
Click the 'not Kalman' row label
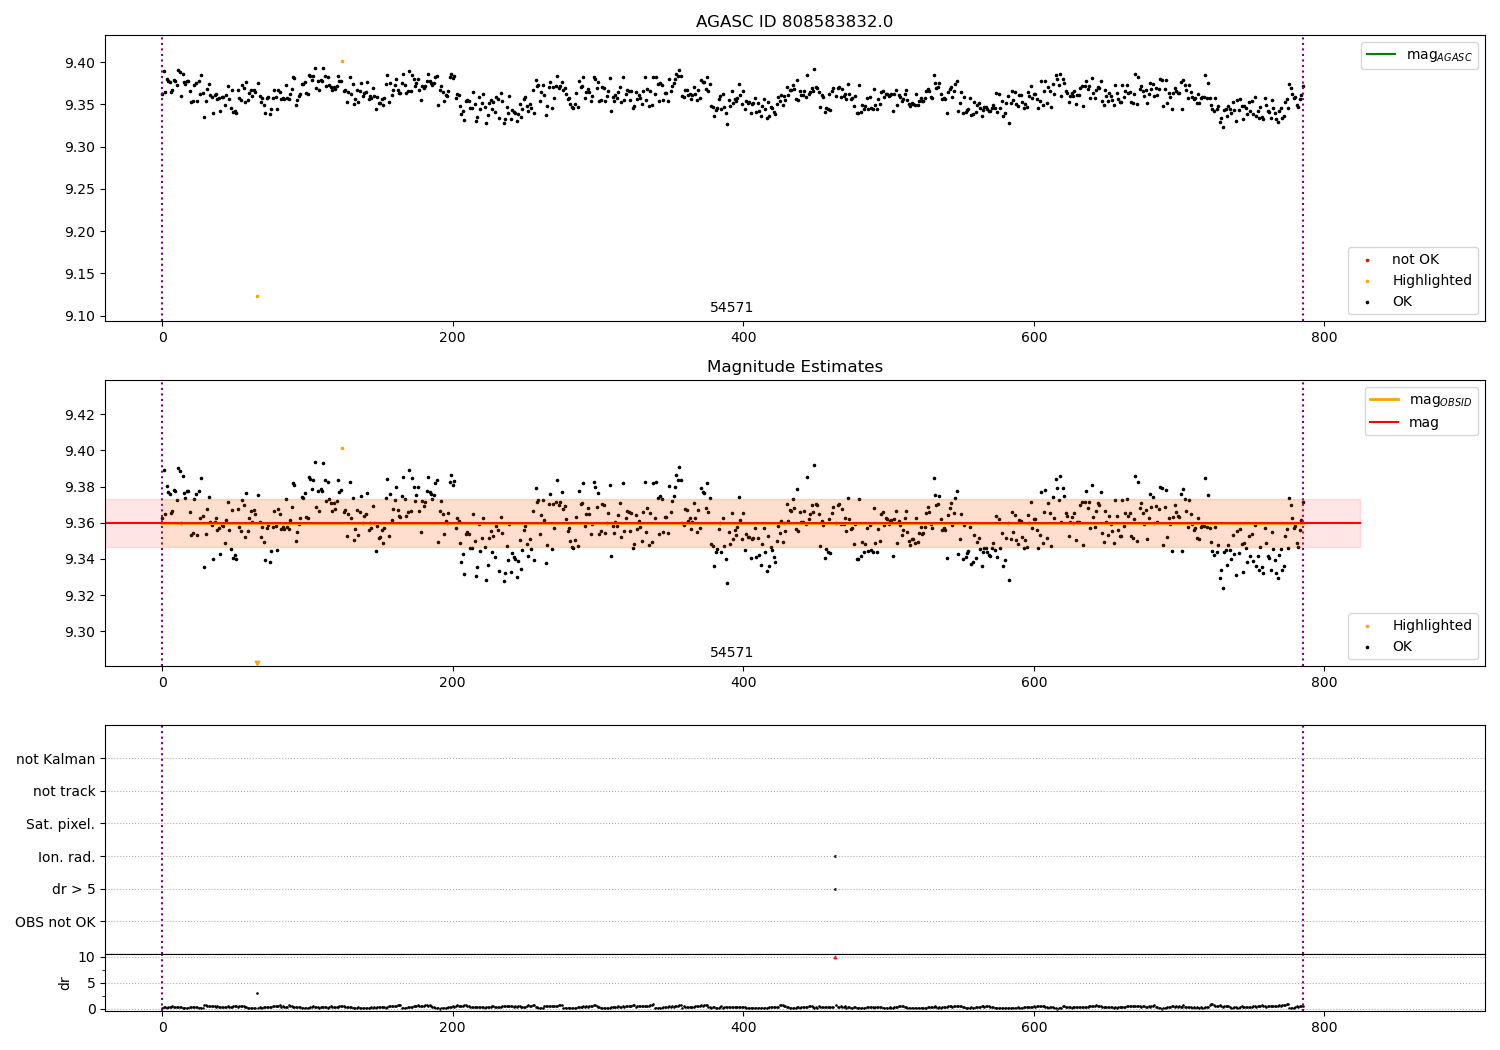click(x=56, y=759)
